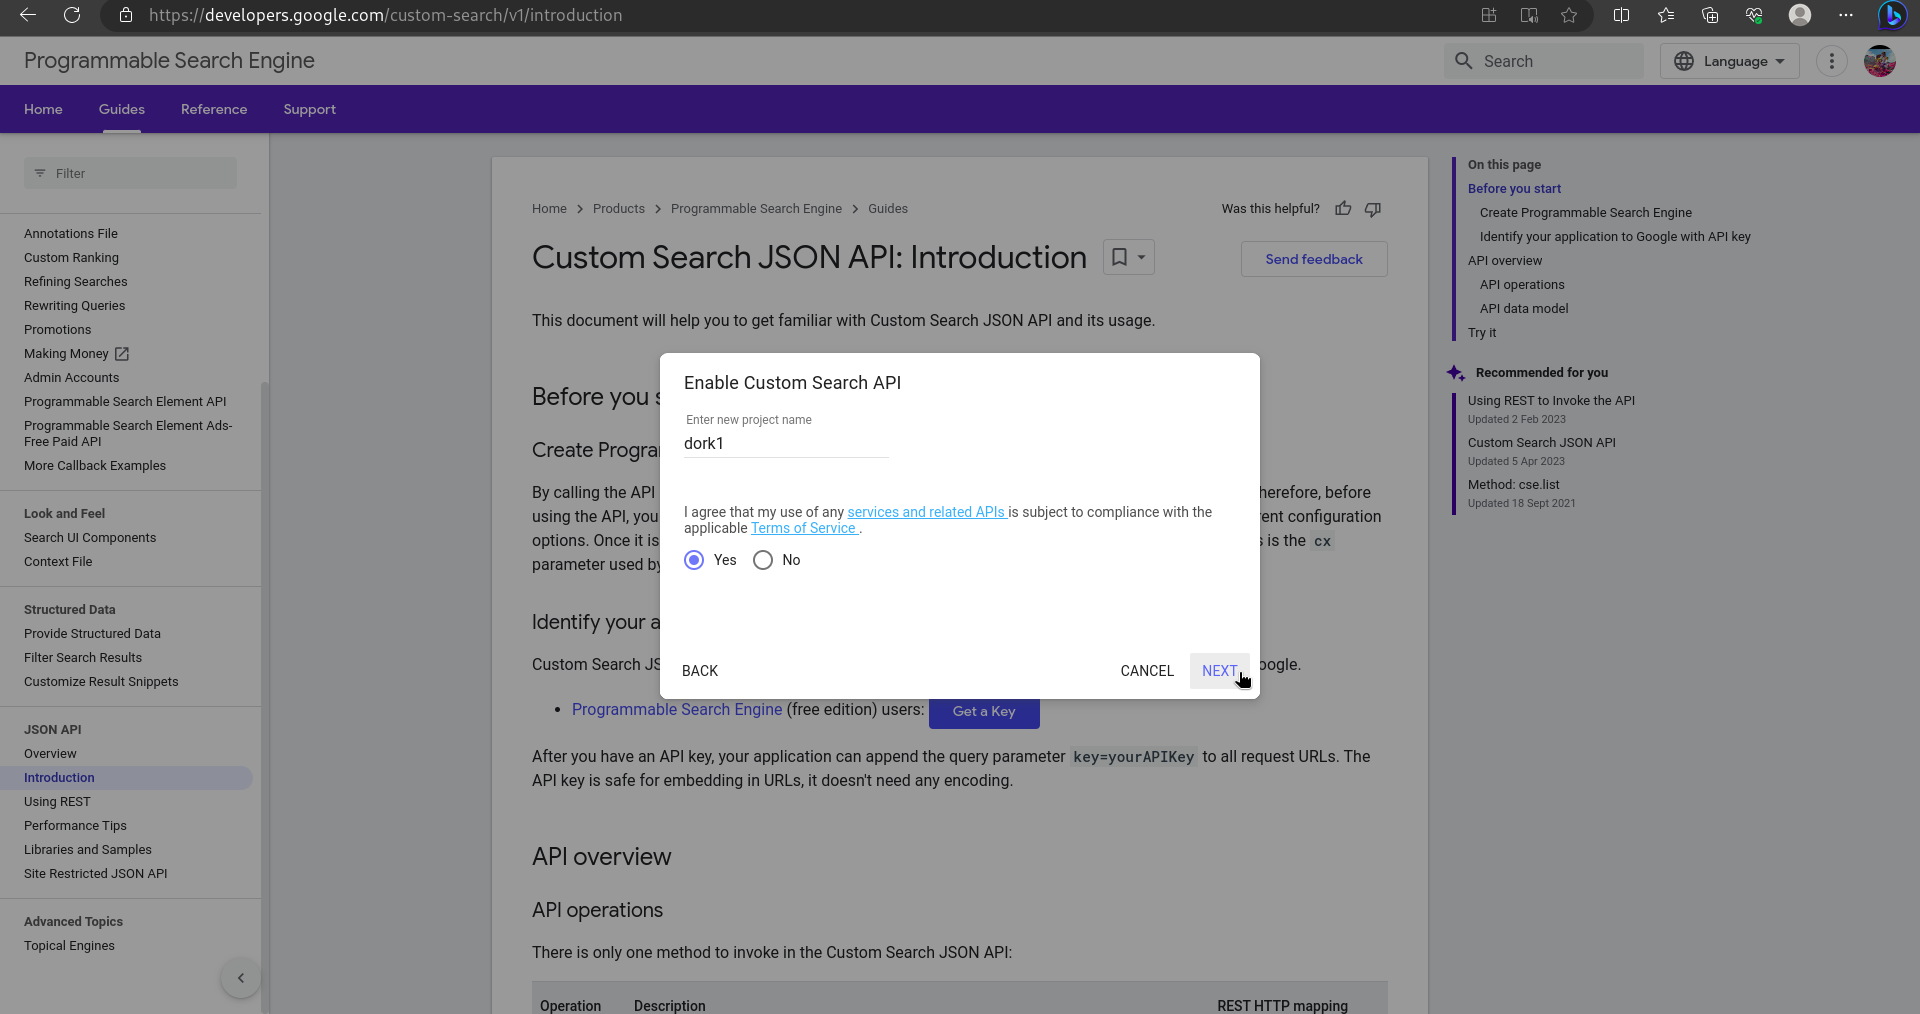1920x1014 pixels.
Task: Open Rewriting Queries in sidebar
Action: point(75,306)
